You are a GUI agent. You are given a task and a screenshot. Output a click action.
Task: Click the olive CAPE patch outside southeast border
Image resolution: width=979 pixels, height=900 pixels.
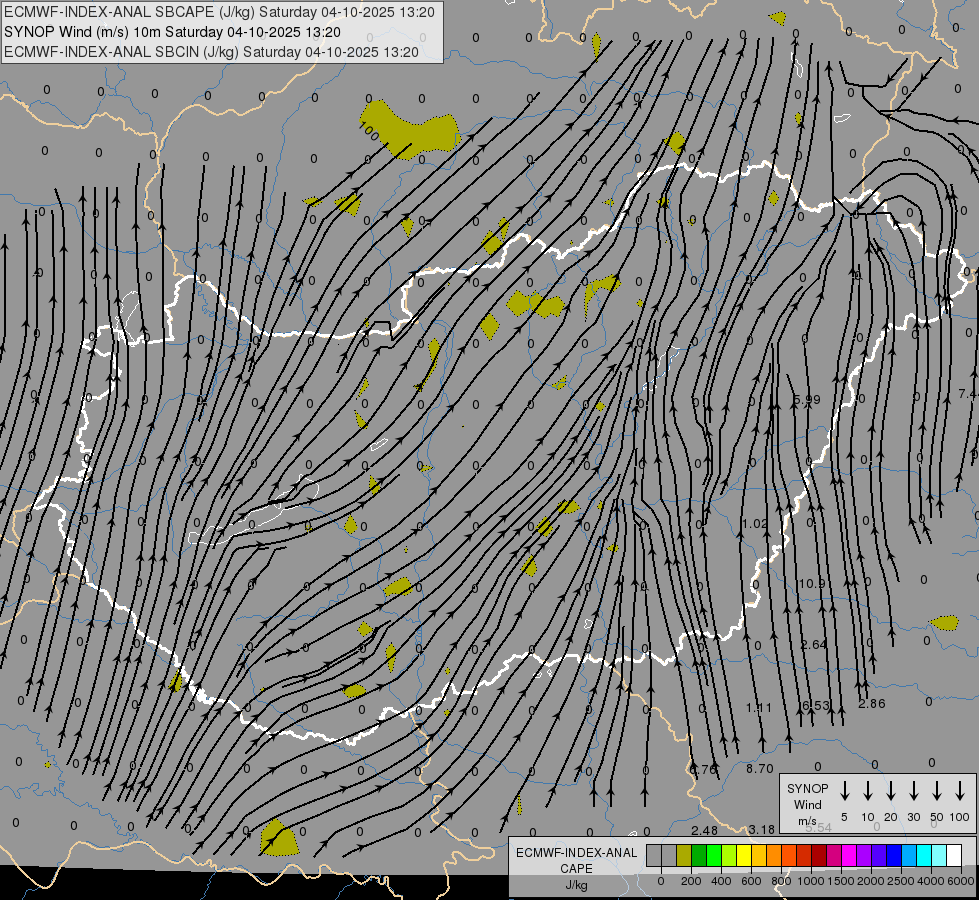tap(944, 623)
